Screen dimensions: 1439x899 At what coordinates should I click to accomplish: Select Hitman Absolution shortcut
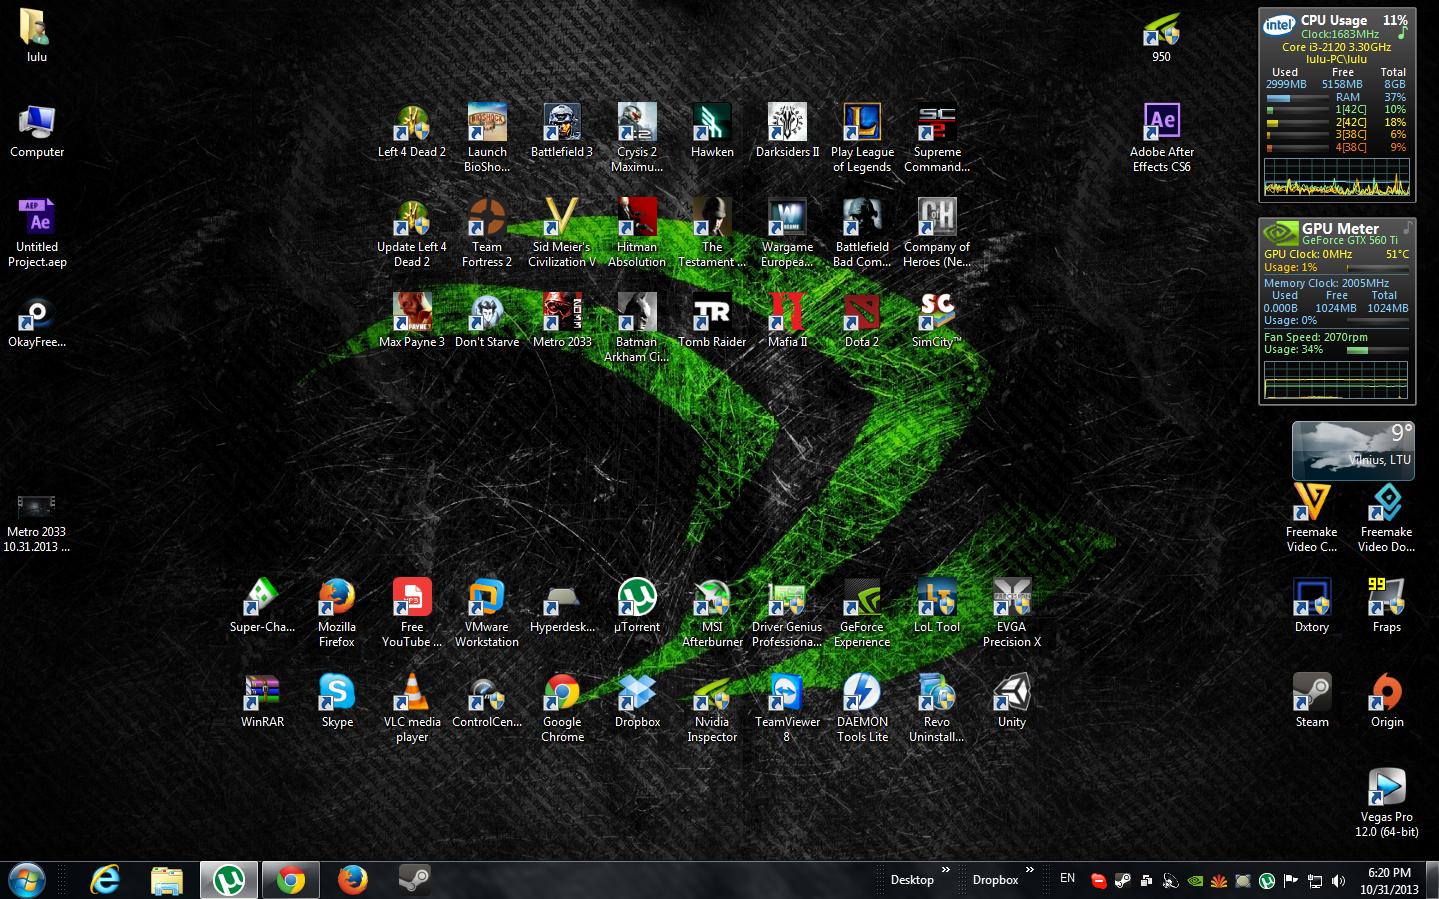pyautogui.click(x=637, y=233)
